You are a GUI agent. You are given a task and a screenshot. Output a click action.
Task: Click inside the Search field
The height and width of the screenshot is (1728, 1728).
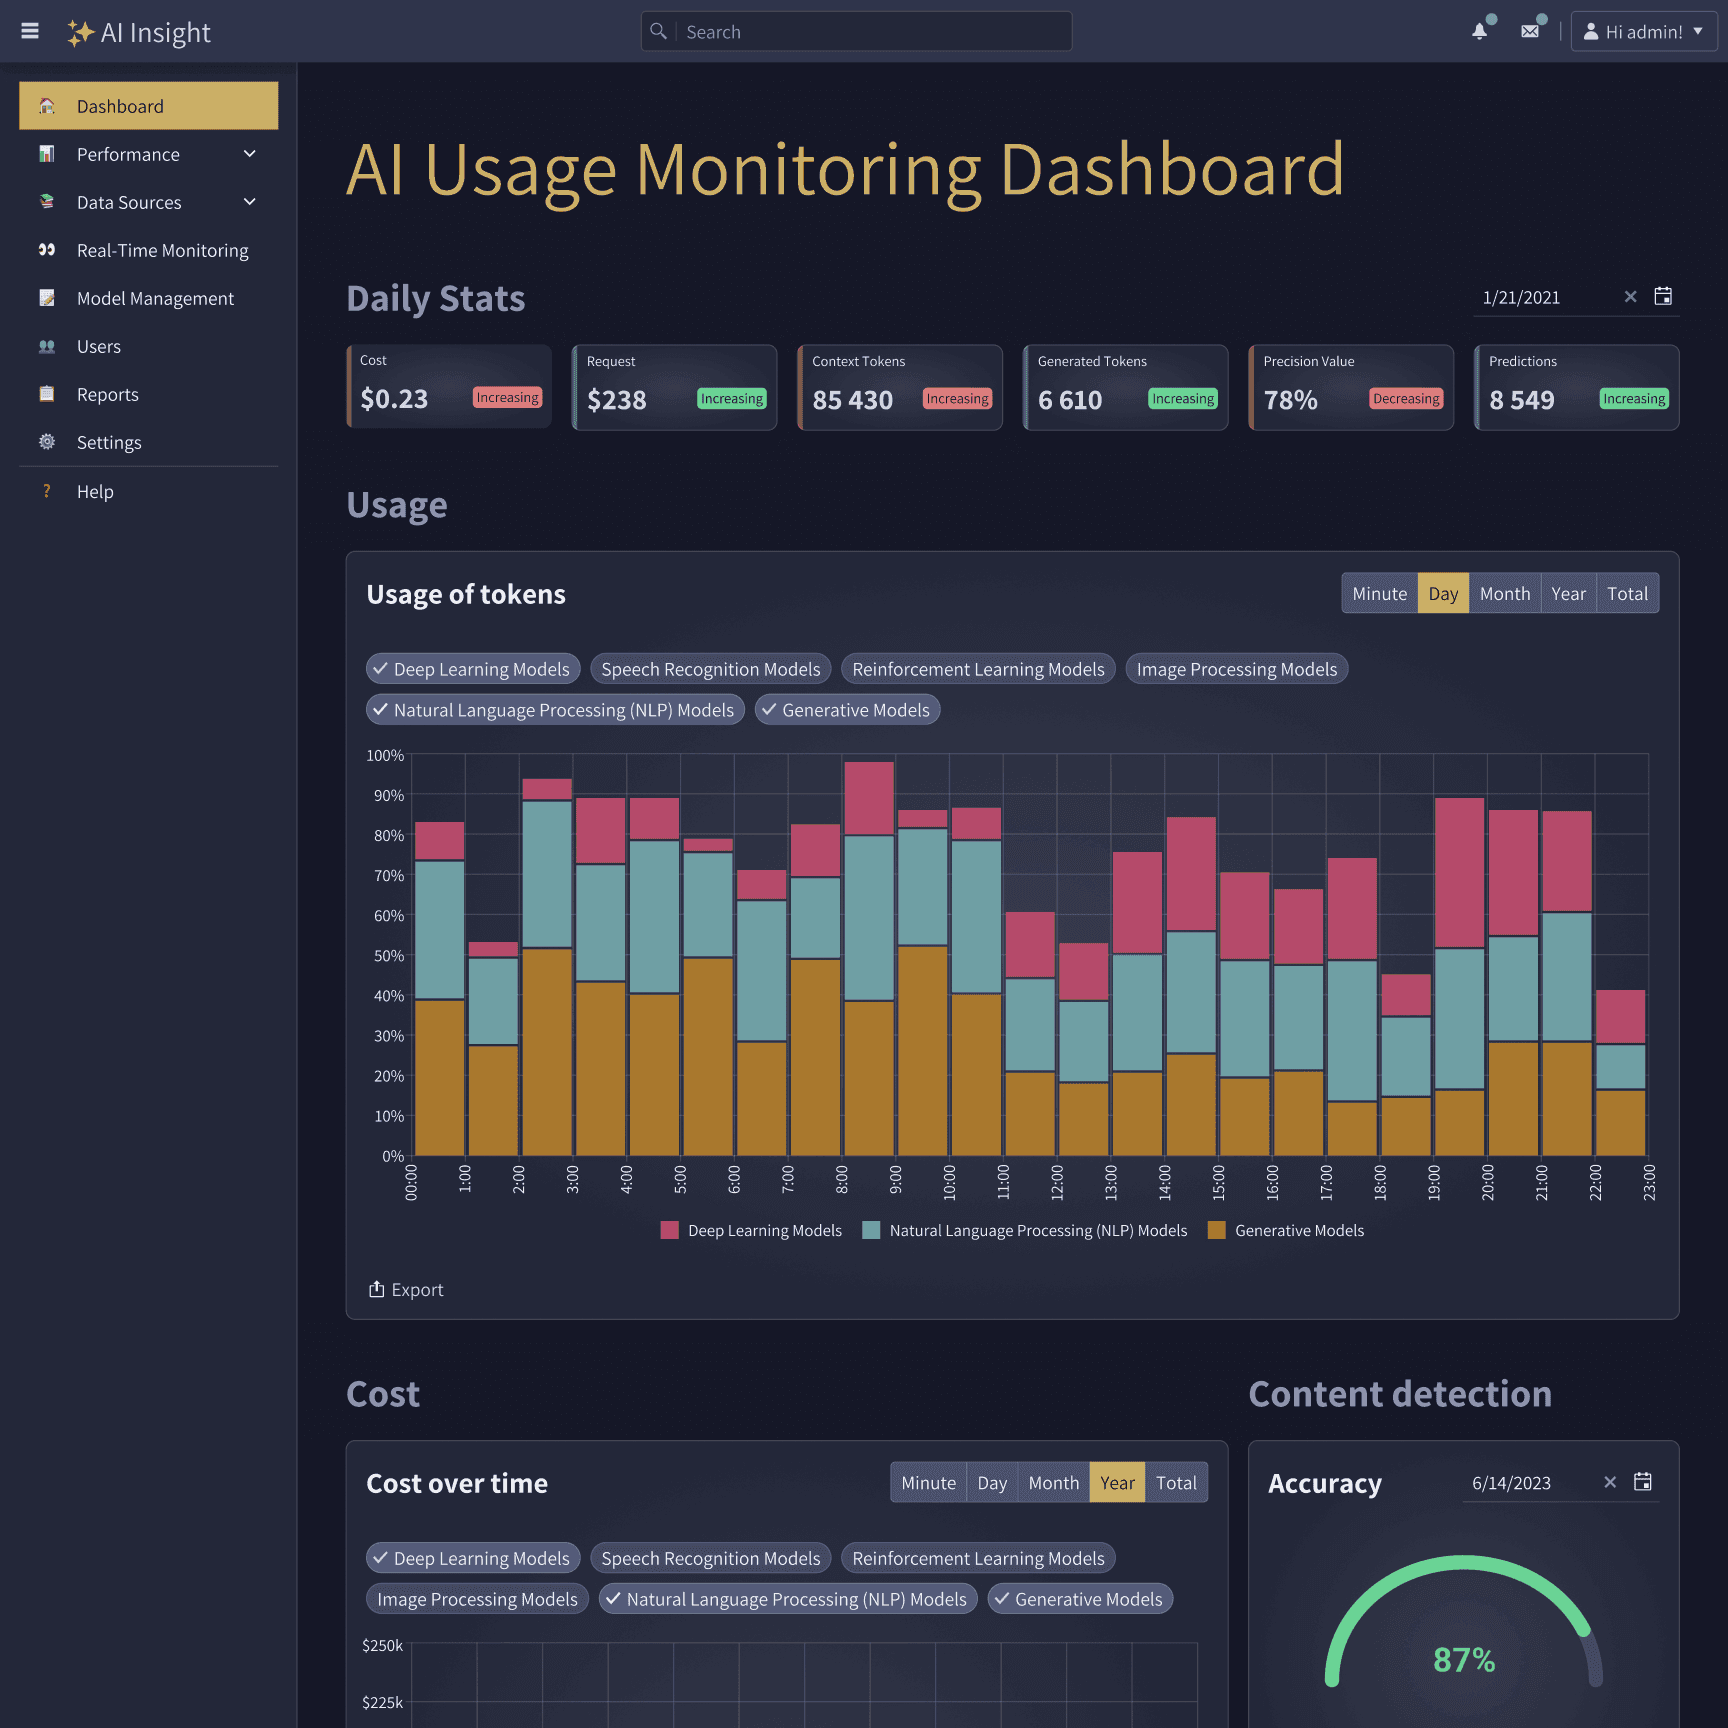pos(855,31)
